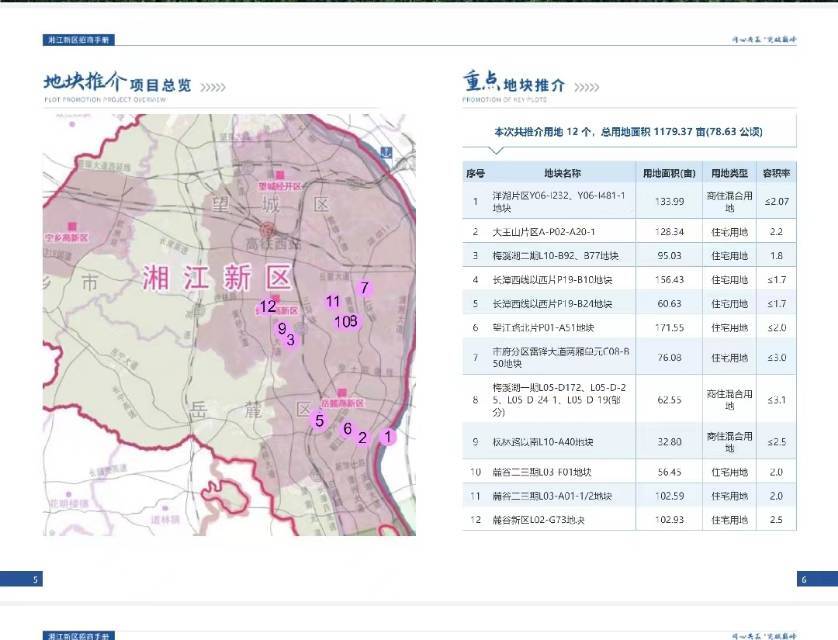This screenshot has width=838, height=640.
Task: Select map marker number 12
Action: pos(267,307)
